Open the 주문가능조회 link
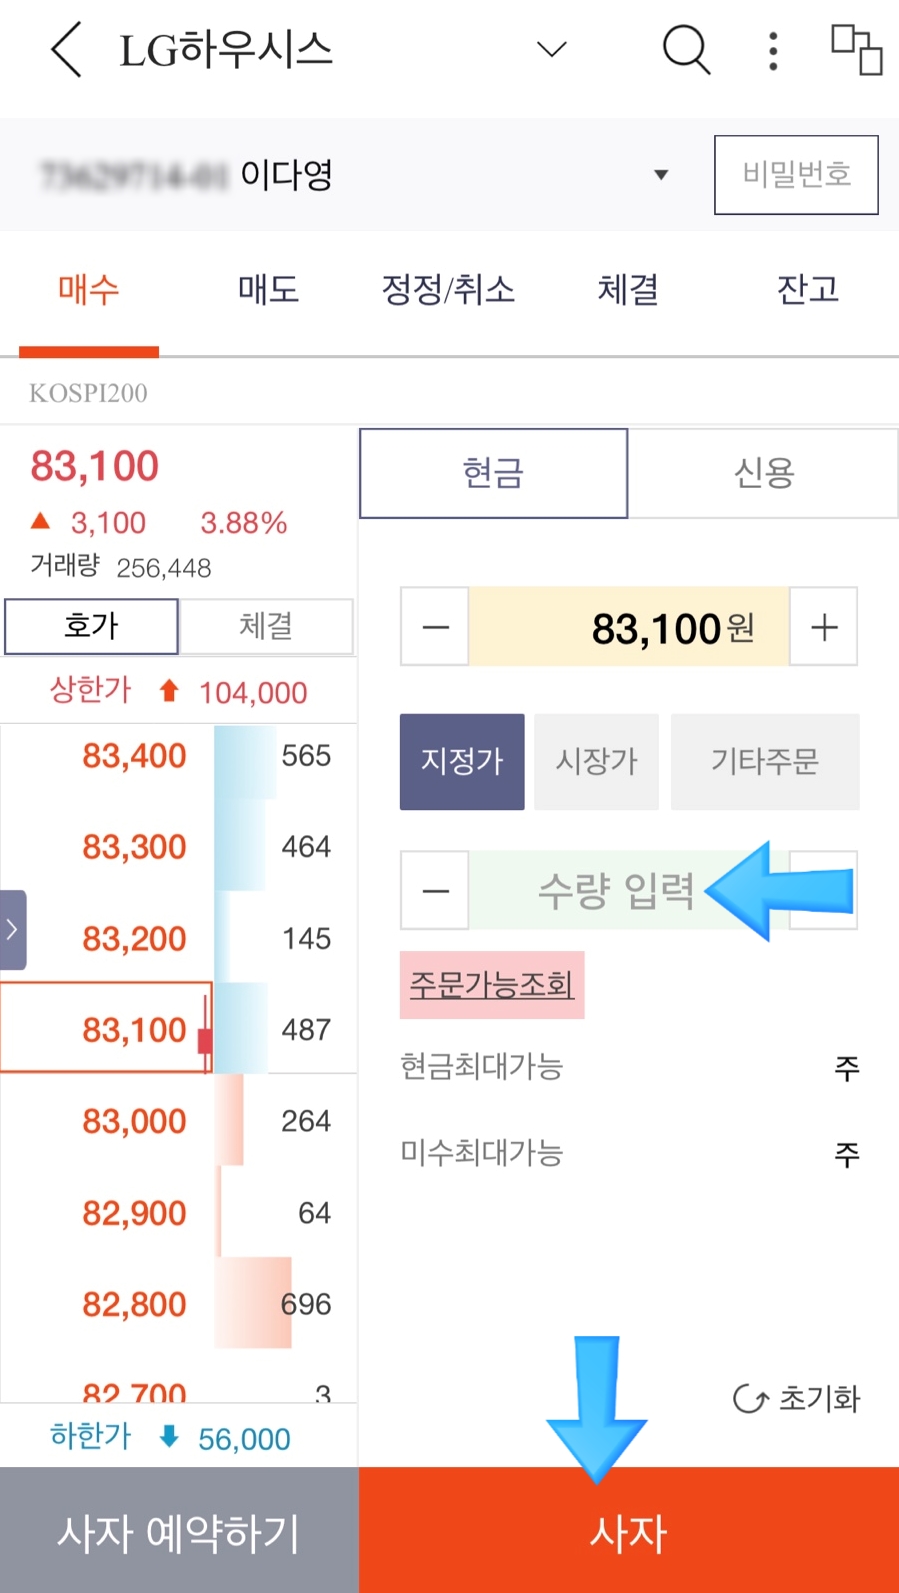 click(492, 985)
